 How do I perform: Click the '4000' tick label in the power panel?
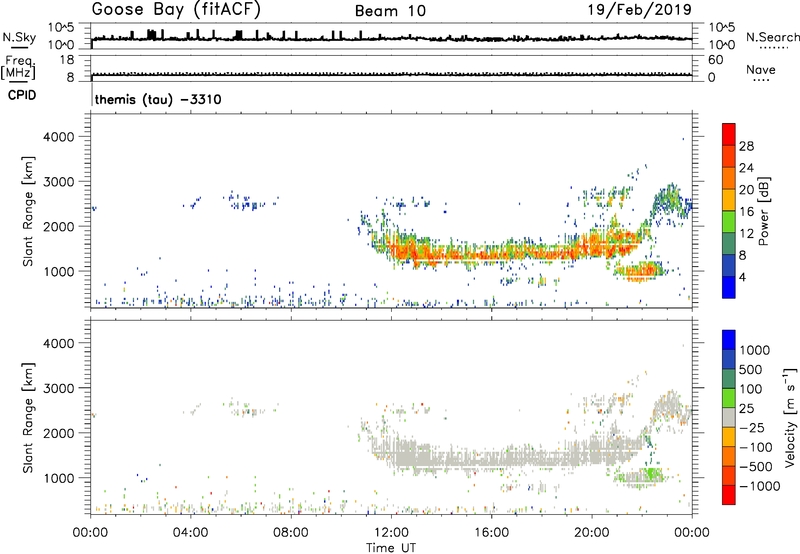click(x=59, y=137)
